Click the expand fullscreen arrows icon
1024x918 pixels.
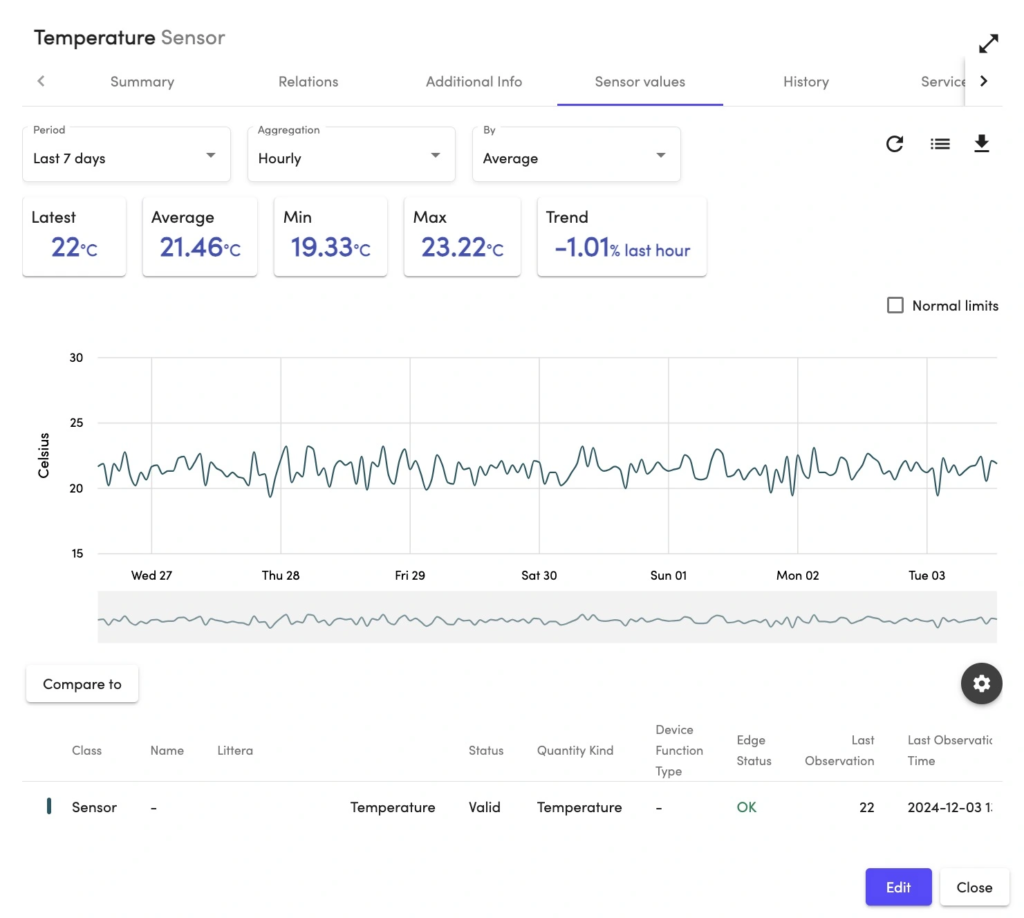coord(988,44)
